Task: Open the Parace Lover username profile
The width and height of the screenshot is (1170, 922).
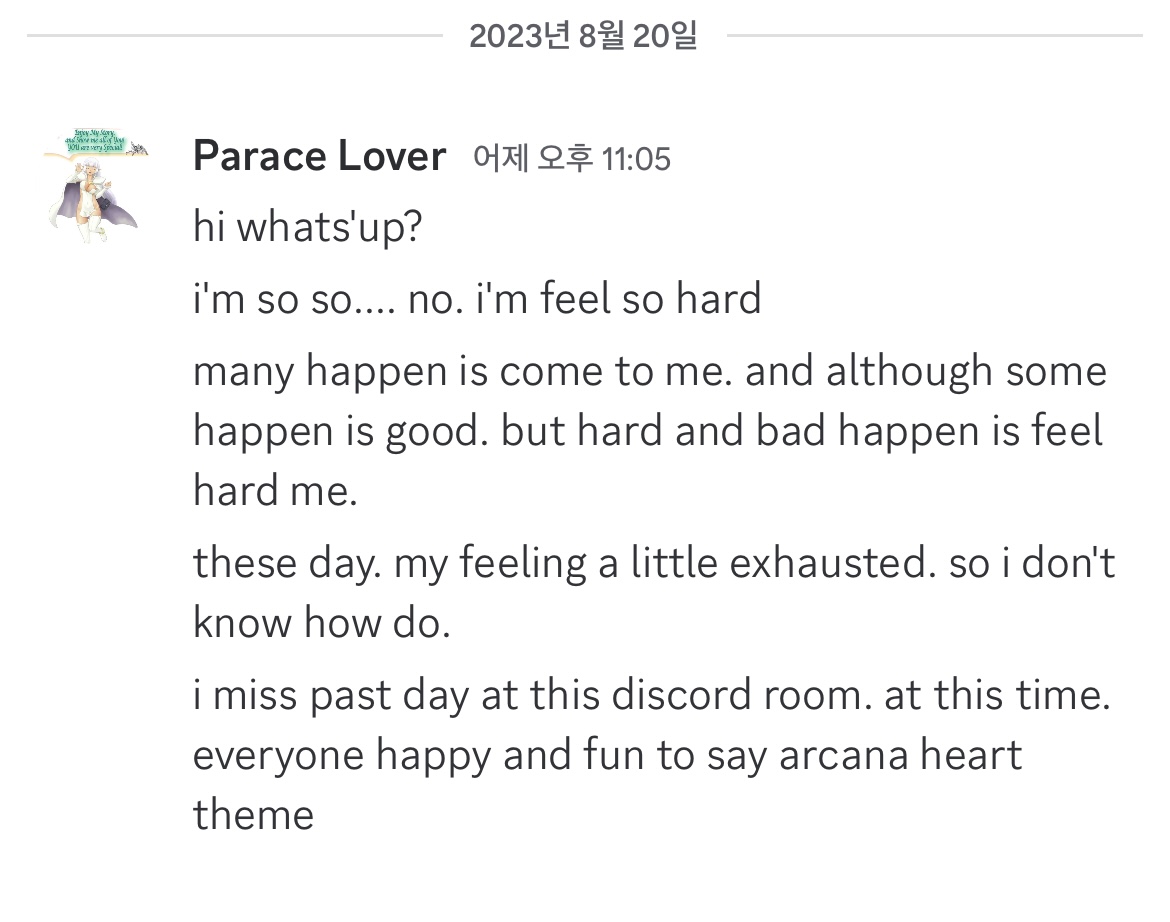Action: coord(319,157)
